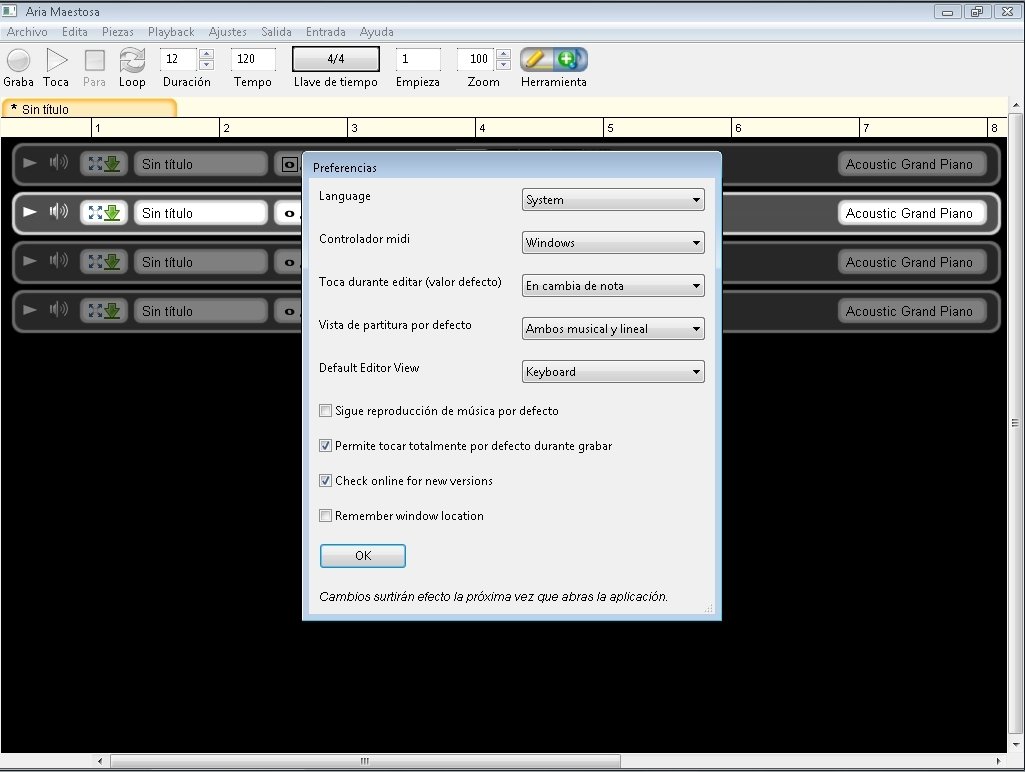Enable Remember window location checkbox
1025x772 pixels.
pyautogui.click(x=325, y=516)
